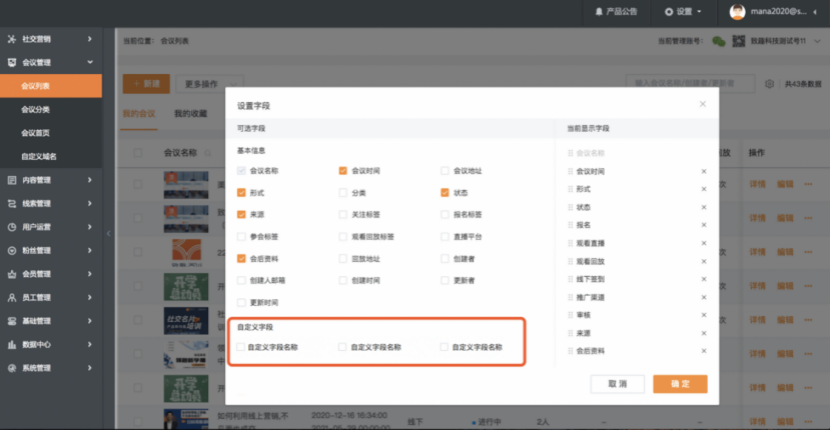The height and width of the screenshot is (430, 830).
Task: Remove 会后资料 from displayed fields with its X
Action: 704,351
